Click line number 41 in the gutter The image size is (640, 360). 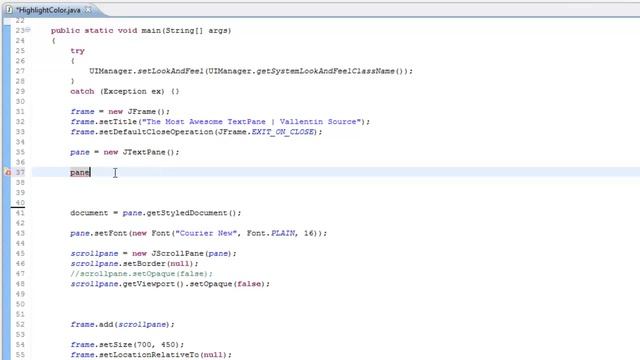[20, 213]
